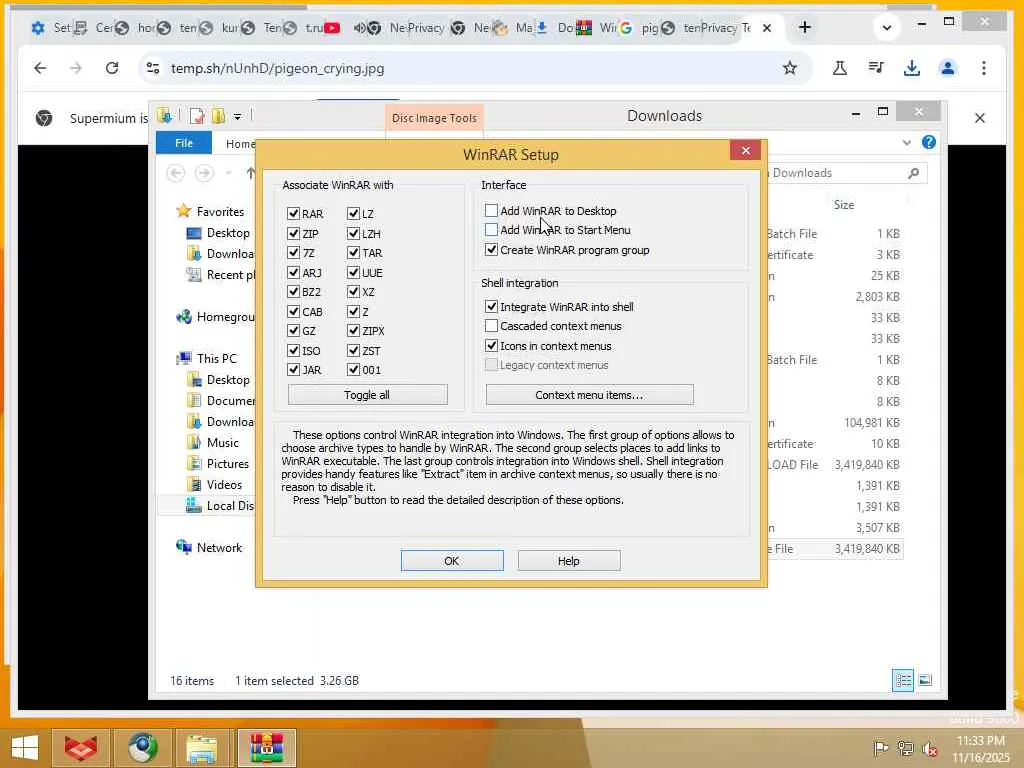
Task: Select Homegroup in navigation pane
Action: pos(225,317)
